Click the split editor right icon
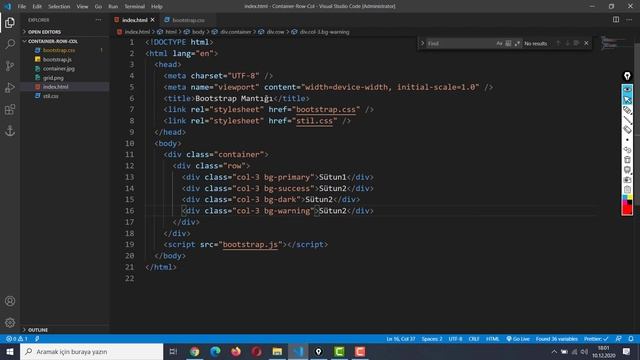Viewport: 640px width, 360px height. pyautogui.click(x=616, y=20)
